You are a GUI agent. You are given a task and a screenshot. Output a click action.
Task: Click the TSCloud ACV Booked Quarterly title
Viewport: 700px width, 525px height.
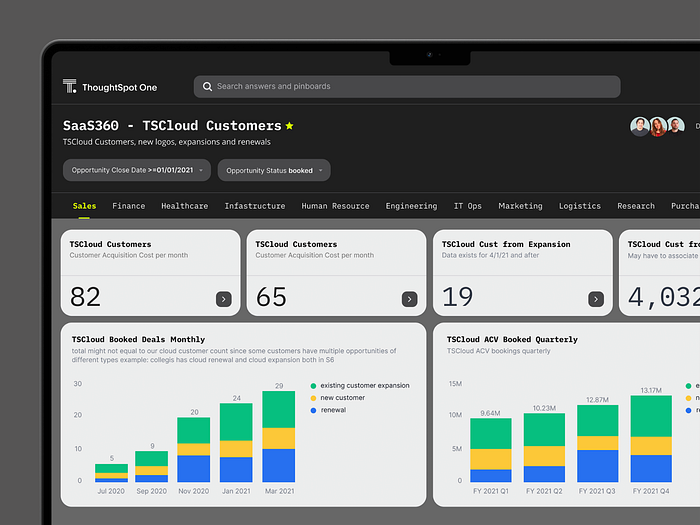pyautogui.click(x=512, y=339)
